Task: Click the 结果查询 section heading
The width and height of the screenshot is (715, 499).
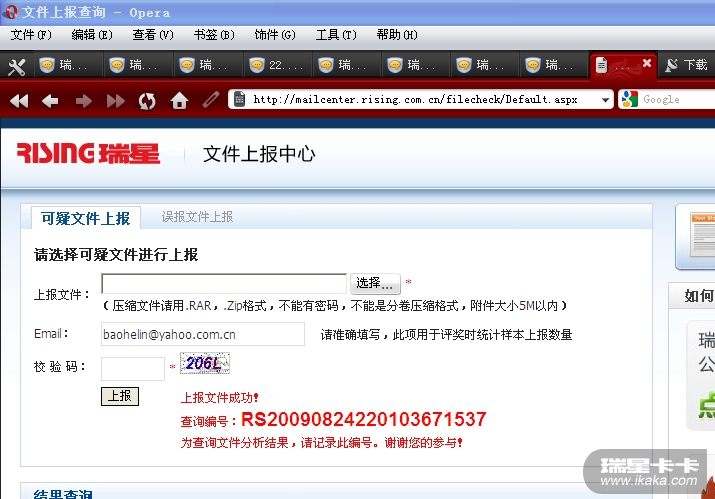Action: [x=63, y=494]
